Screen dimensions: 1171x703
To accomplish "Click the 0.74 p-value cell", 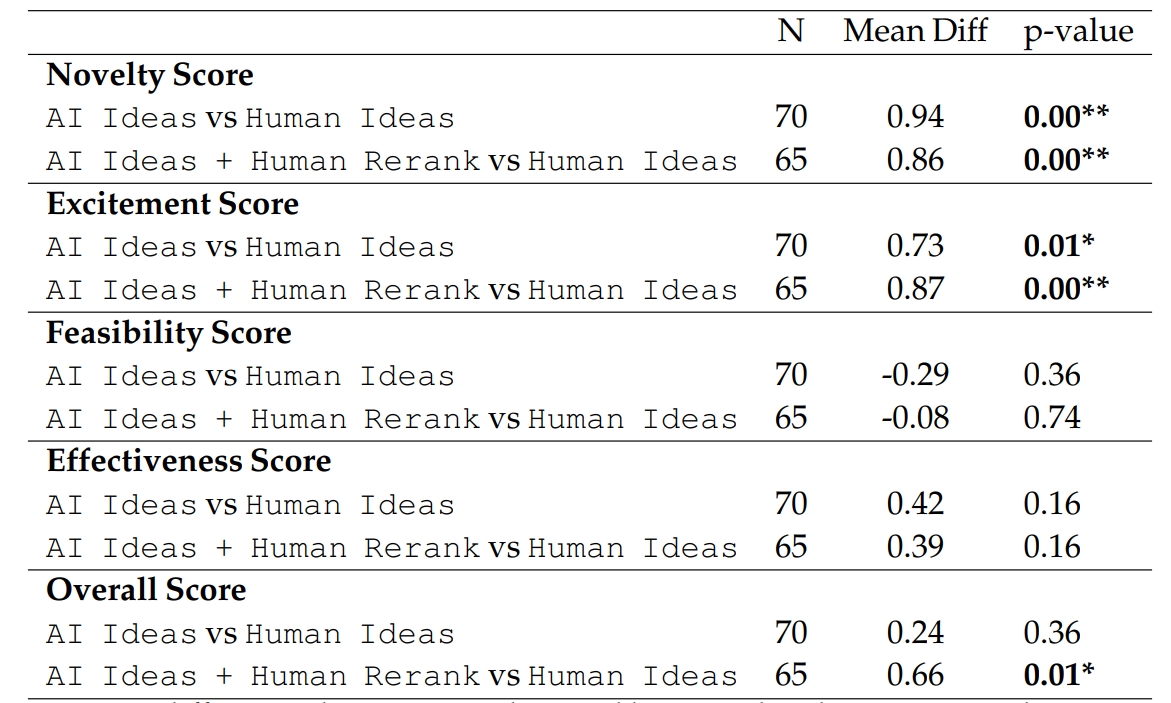I will click(1051, 418).
